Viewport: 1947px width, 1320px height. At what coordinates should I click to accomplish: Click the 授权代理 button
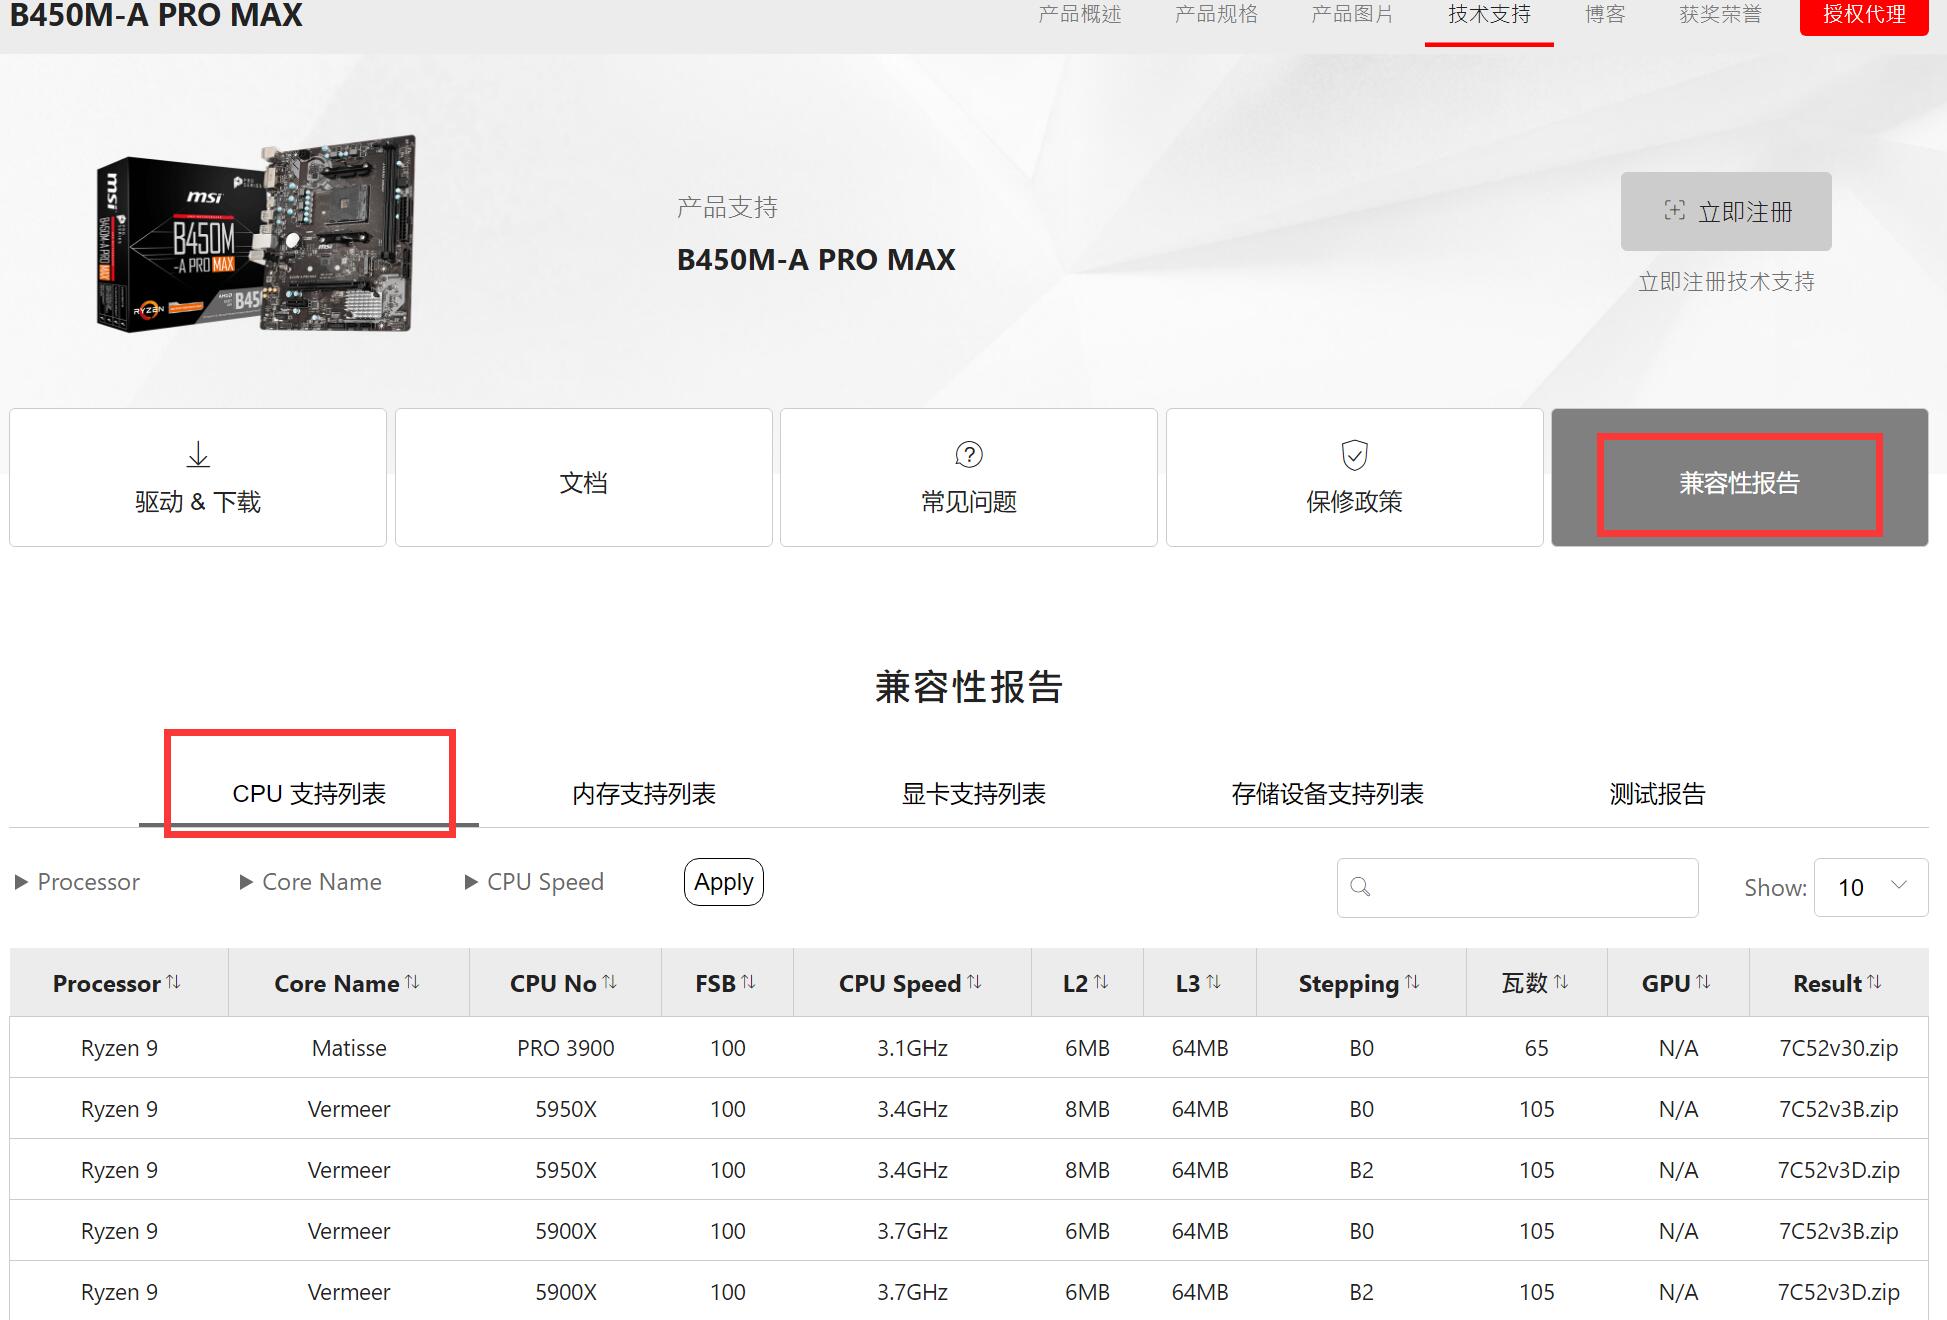click(1863, 15)
